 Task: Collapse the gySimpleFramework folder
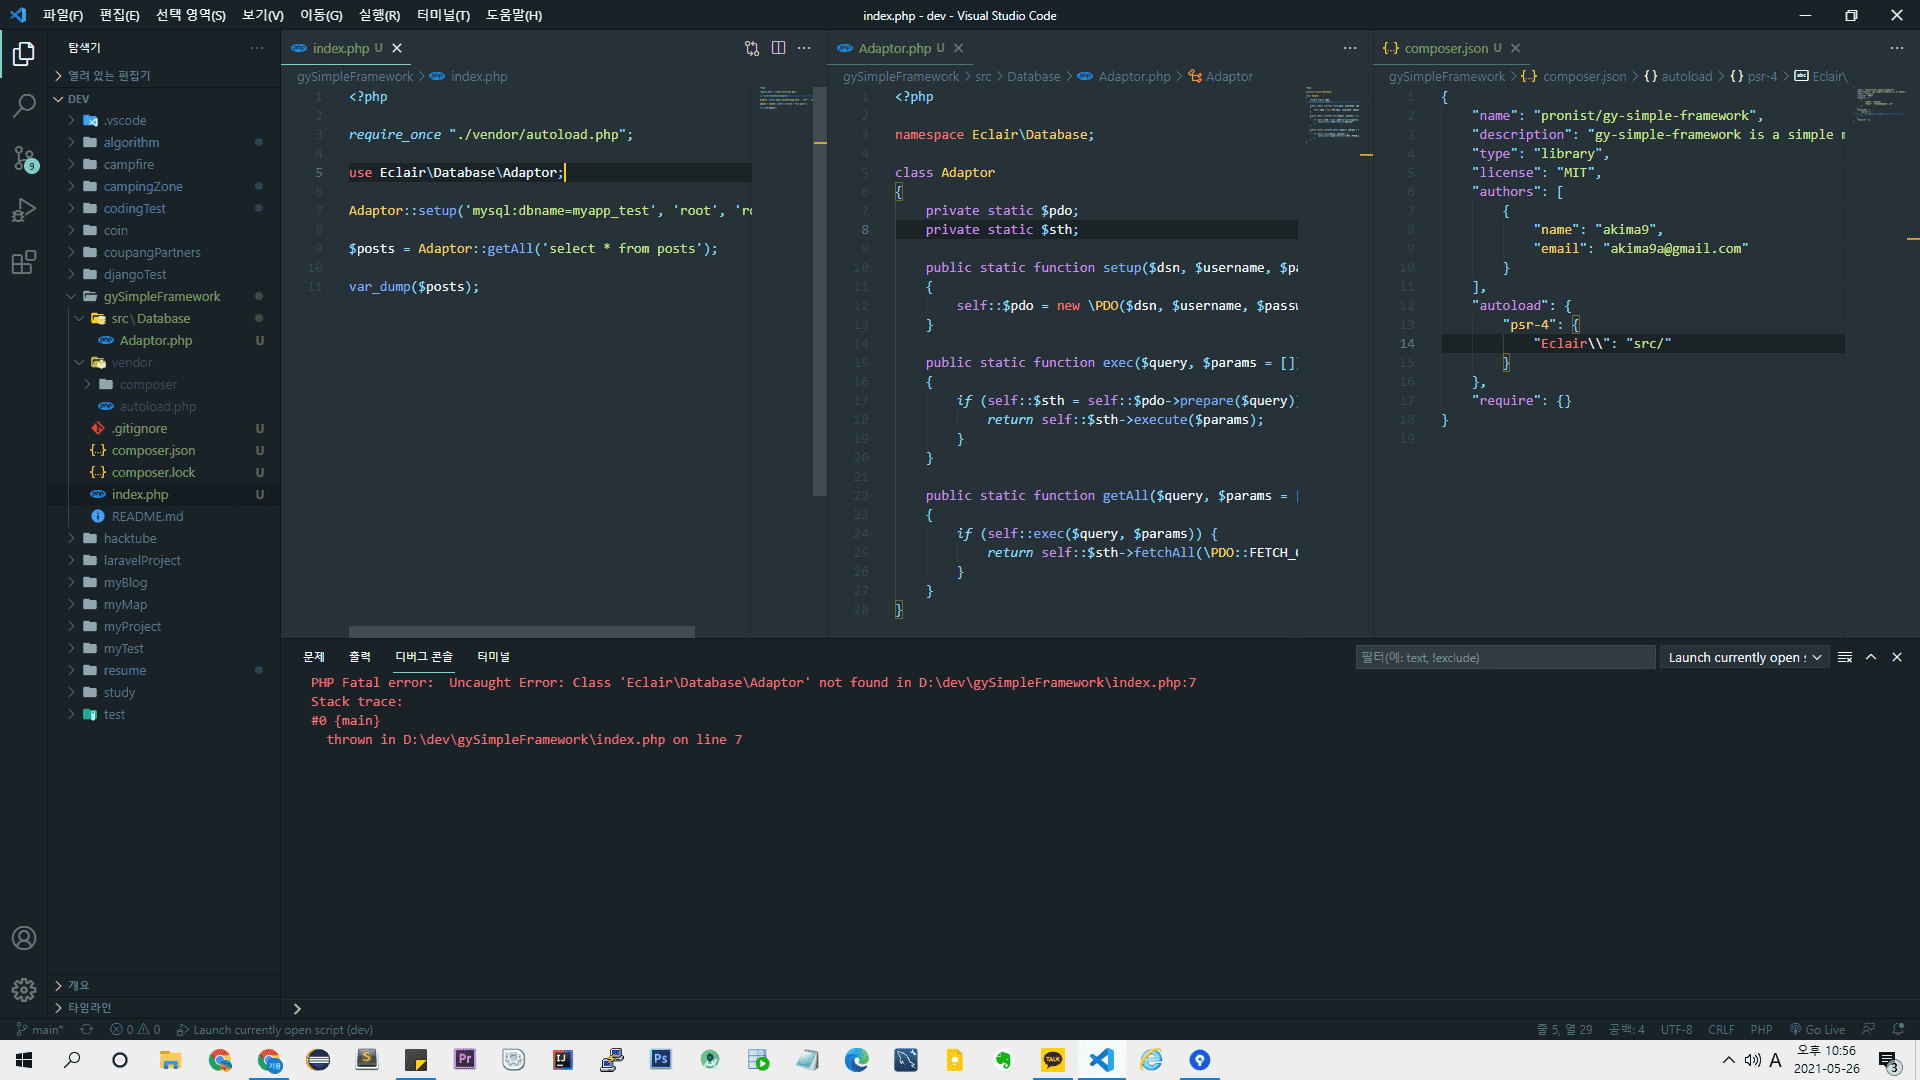click(x=161, y=296)
